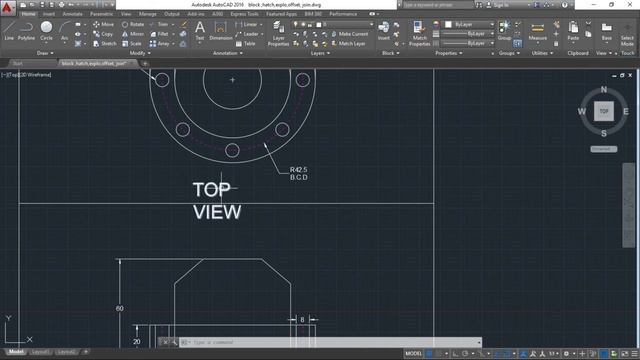This screenshot has height=360, width=640.
Task: Select Match Properties tool
Action: pyautogui.click(x=419, y=33)
